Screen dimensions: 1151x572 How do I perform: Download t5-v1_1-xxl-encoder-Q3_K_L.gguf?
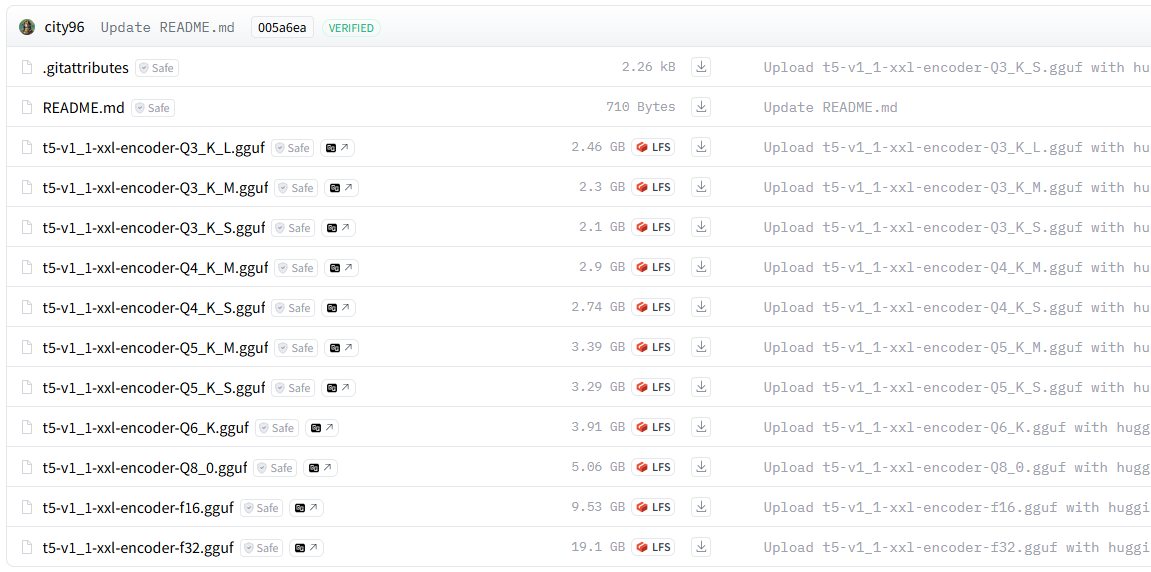[701, 148]
